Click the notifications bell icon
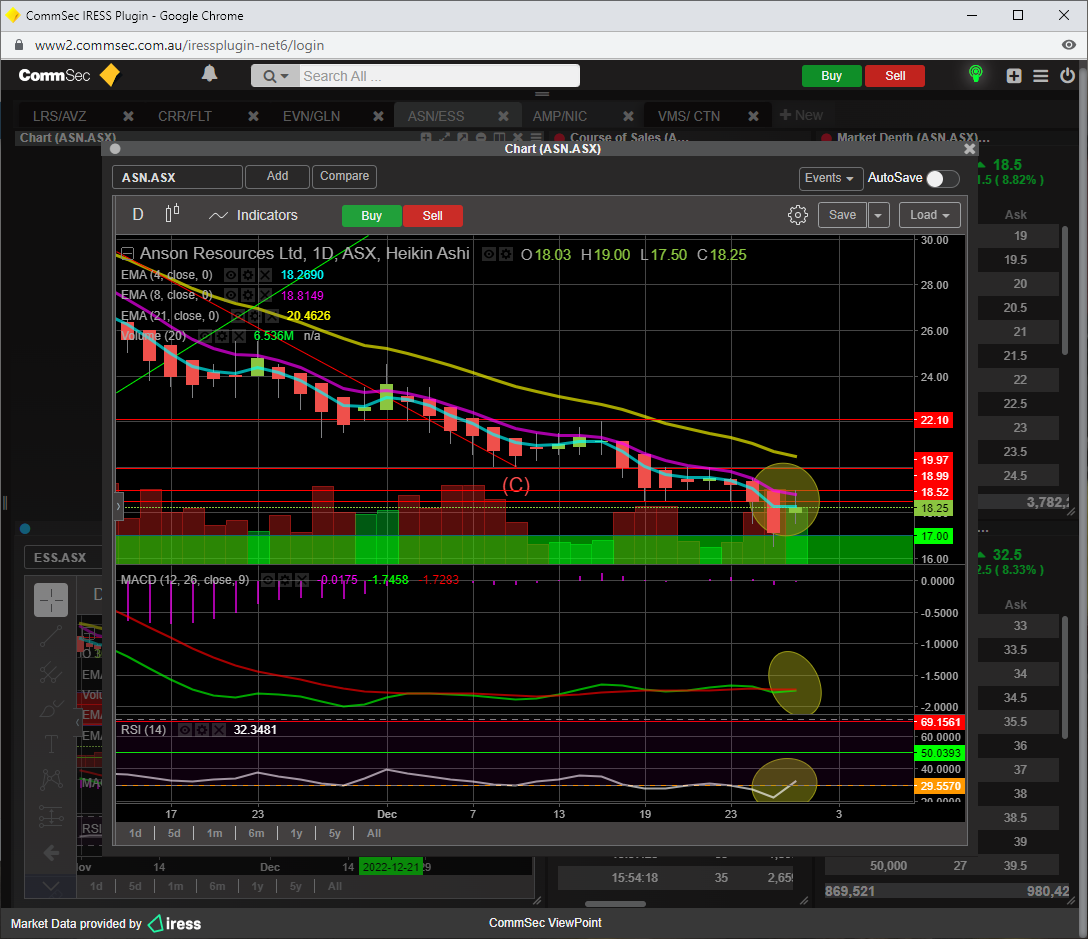 (x=209, y=74)
